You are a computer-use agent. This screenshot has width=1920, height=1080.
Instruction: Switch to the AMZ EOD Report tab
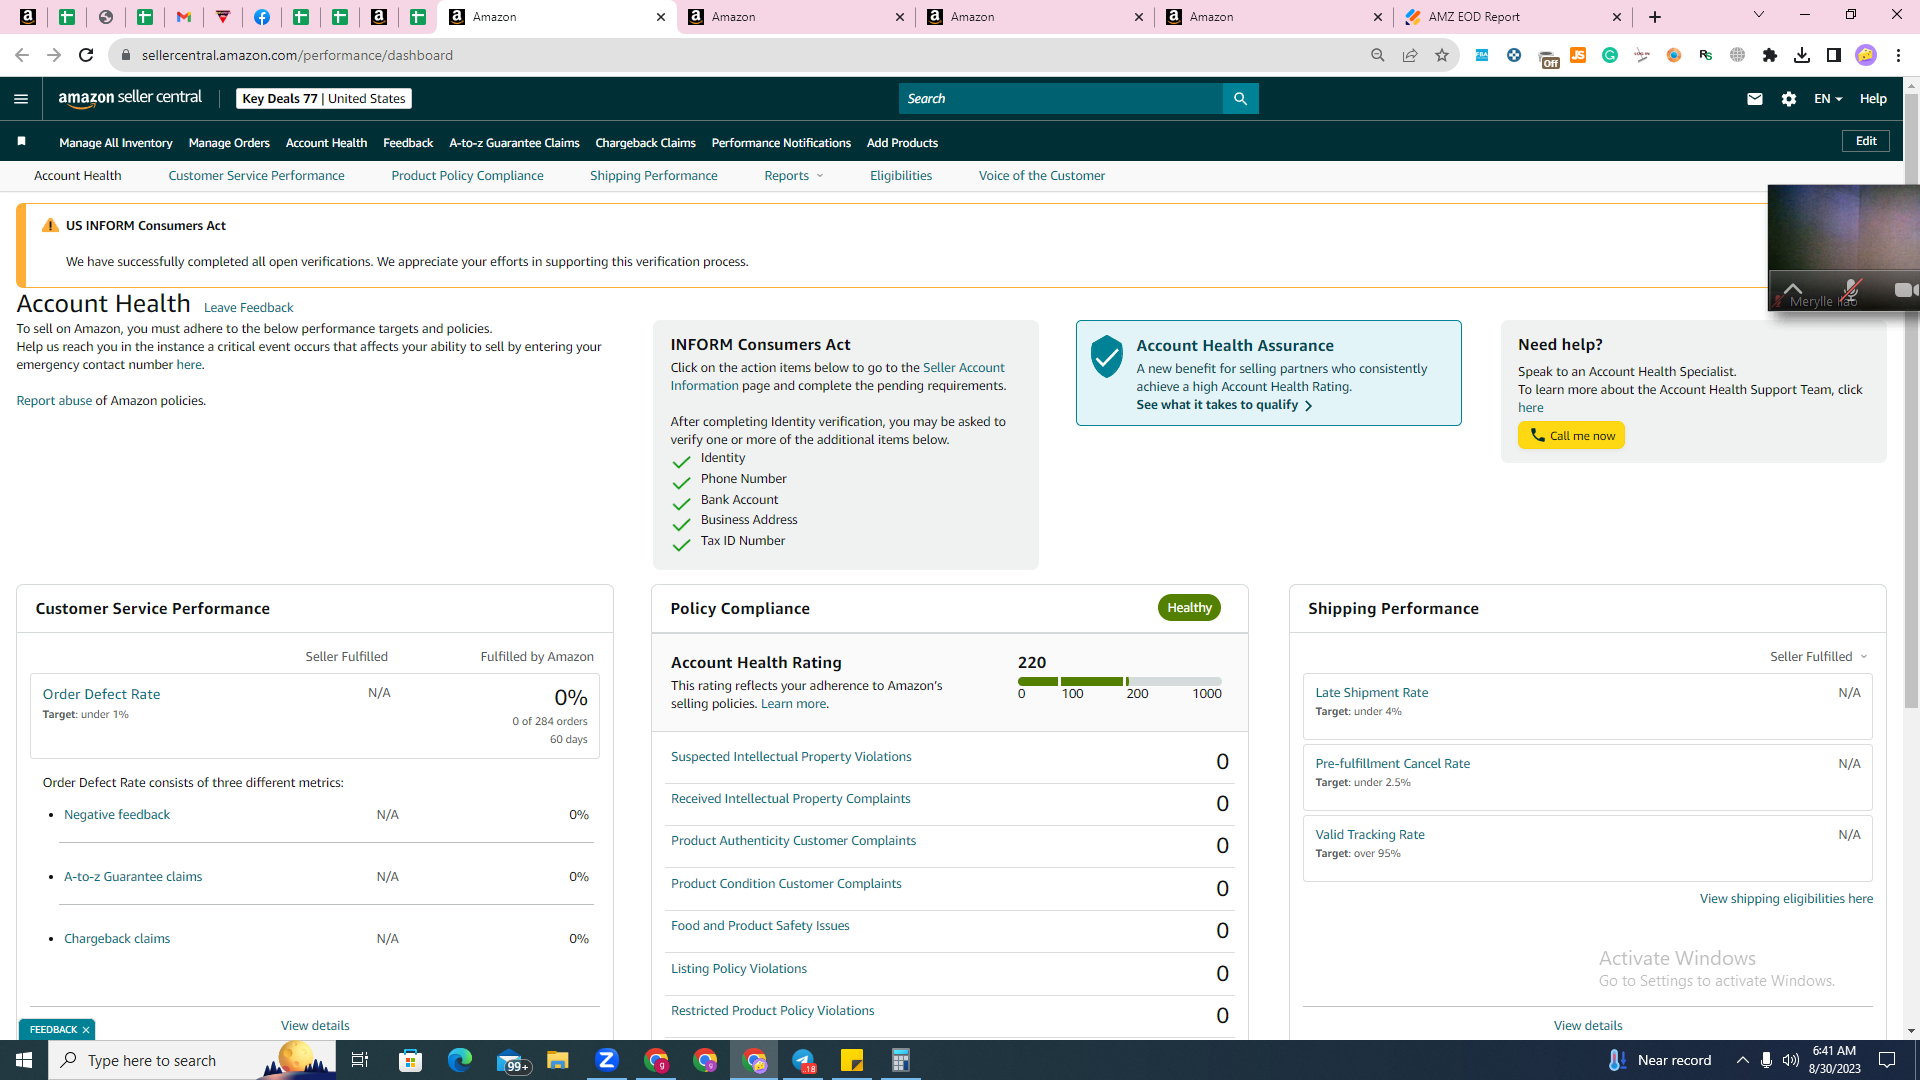coord(1513,17)
